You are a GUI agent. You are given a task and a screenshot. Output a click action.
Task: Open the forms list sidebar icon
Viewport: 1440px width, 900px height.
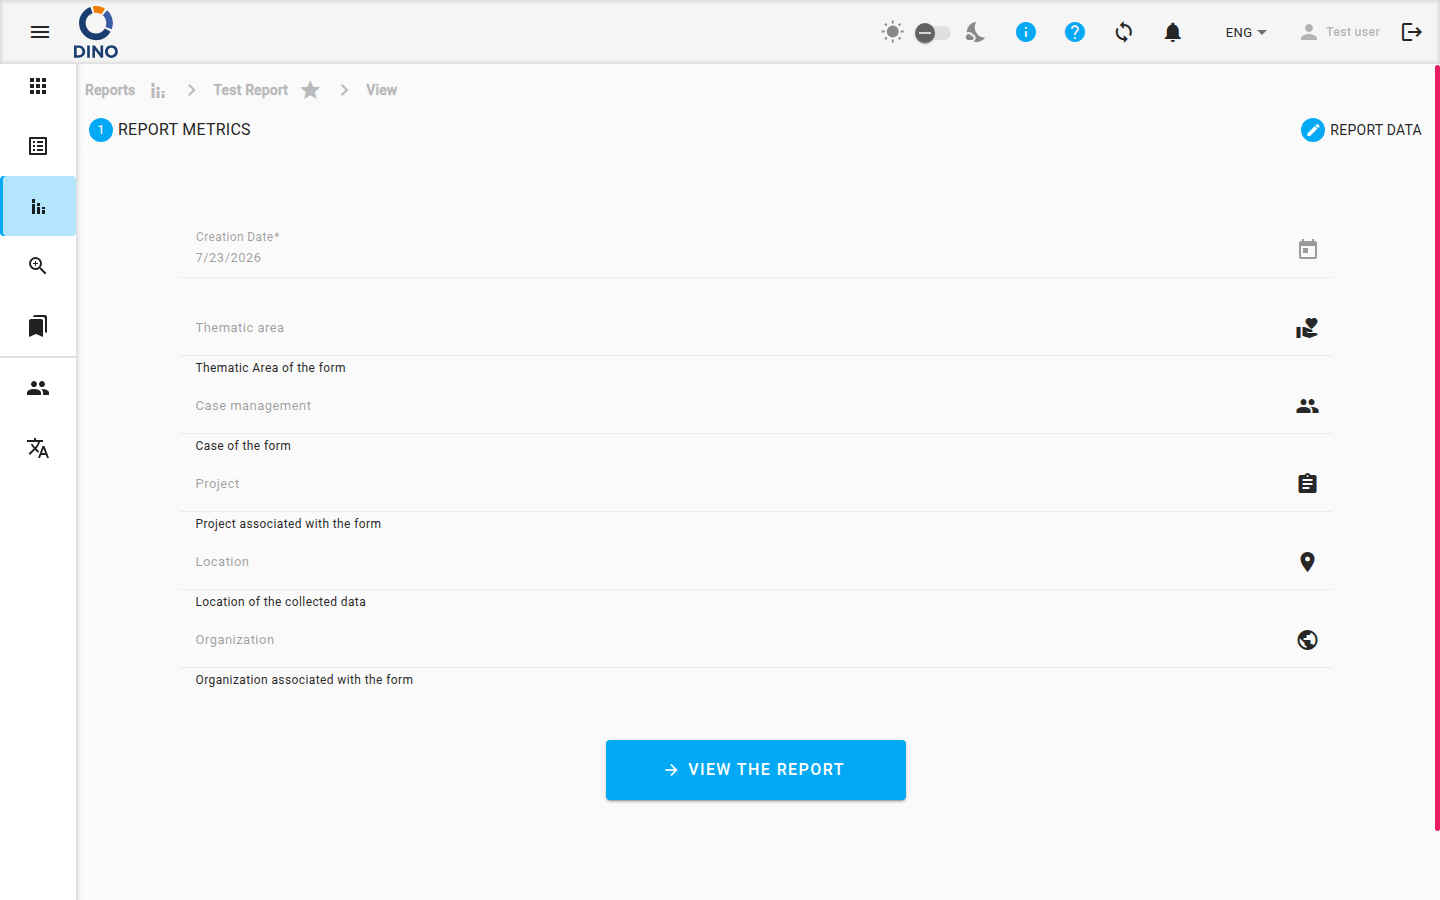tap(38, 146)
